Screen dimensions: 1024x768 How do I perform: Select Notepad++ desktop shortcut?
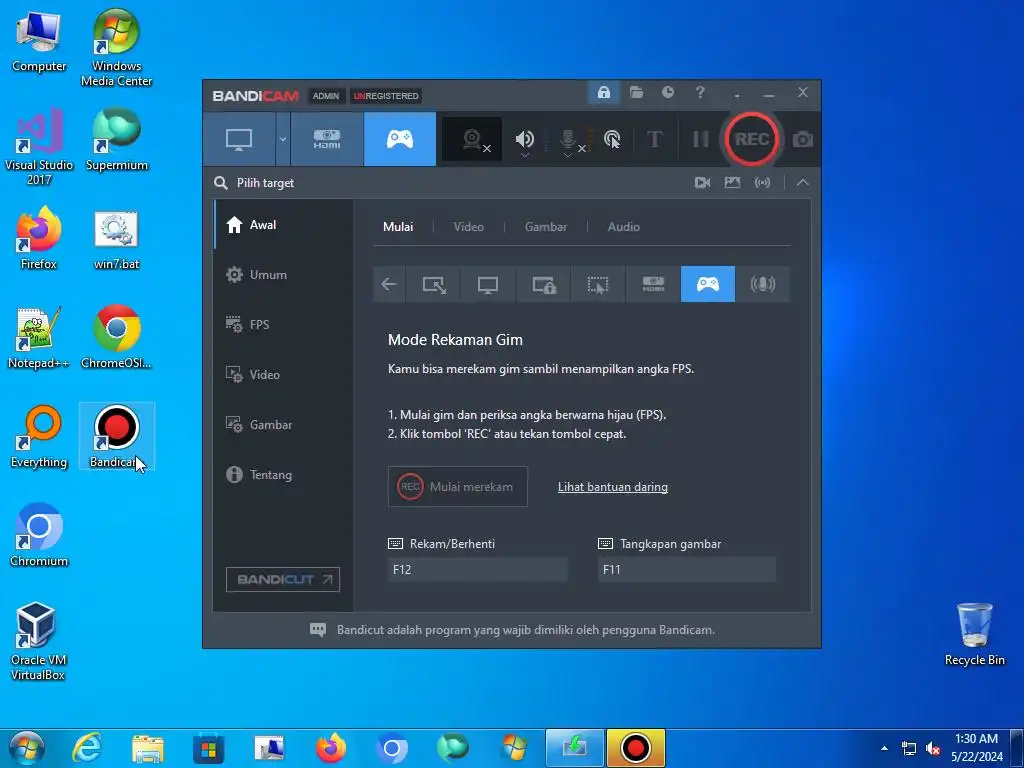click(x=39, y=338)
